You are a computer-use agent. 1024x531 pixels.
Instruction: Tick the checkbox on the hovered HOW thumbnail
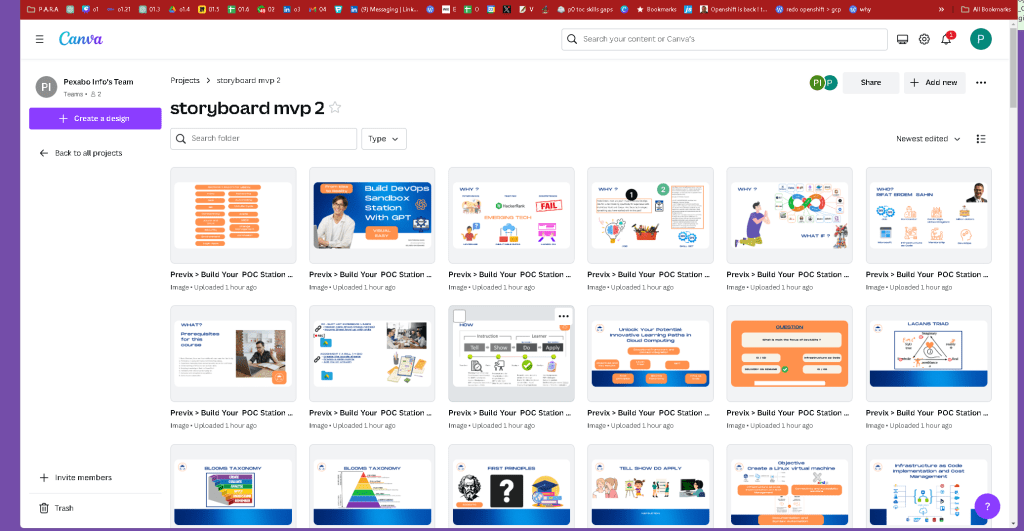click(x=459, y=316)
